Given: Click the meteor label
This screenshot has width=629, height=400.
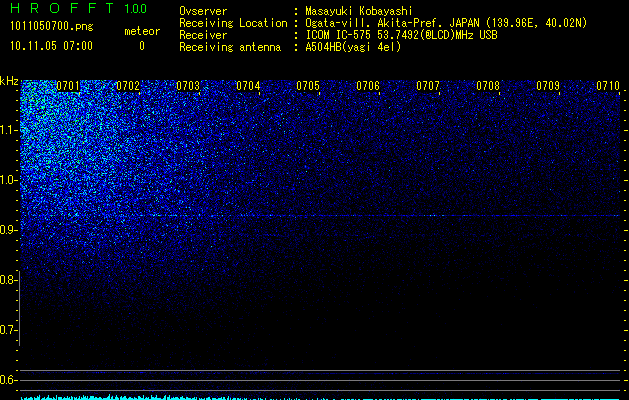Looking at the screenshot, I should 142,31.
